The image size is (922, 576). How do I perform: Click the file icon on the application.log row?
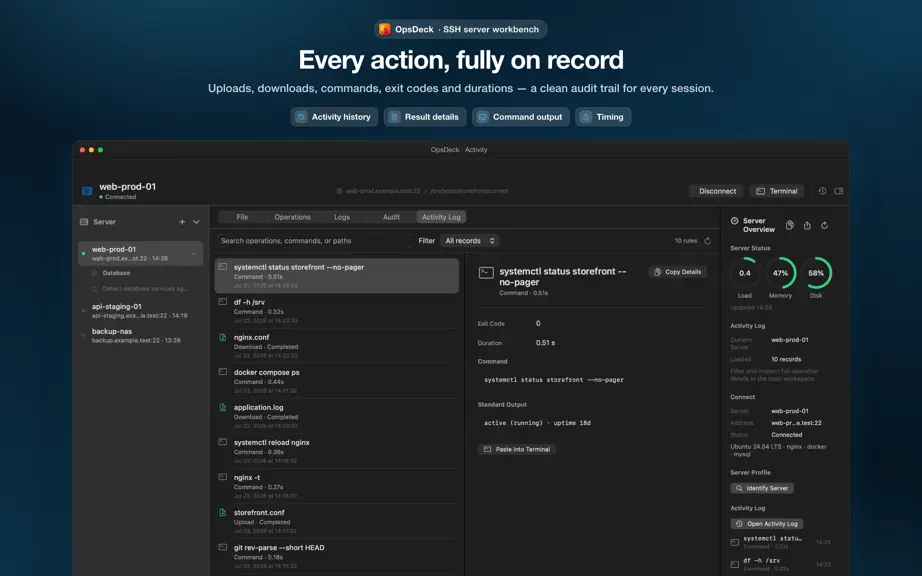point(223,407)
